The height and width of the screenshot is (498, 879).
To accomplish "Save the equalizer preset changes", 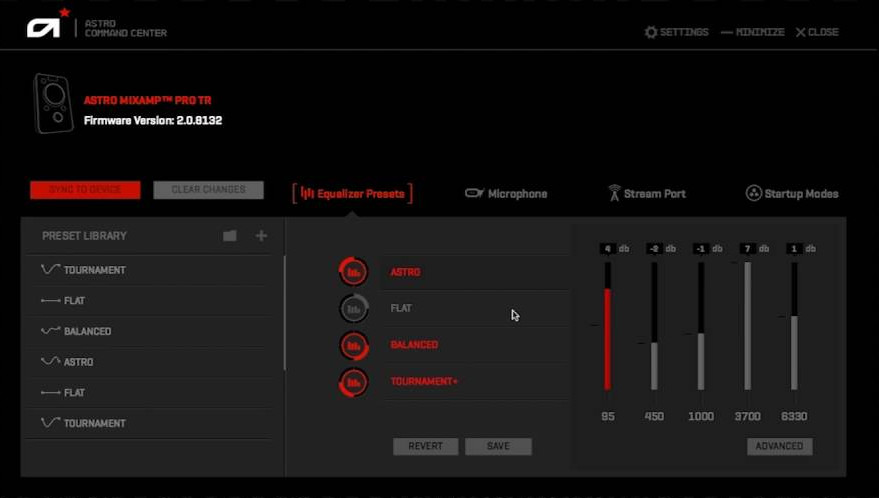I will pyautogui.click(x=498, y=446).
